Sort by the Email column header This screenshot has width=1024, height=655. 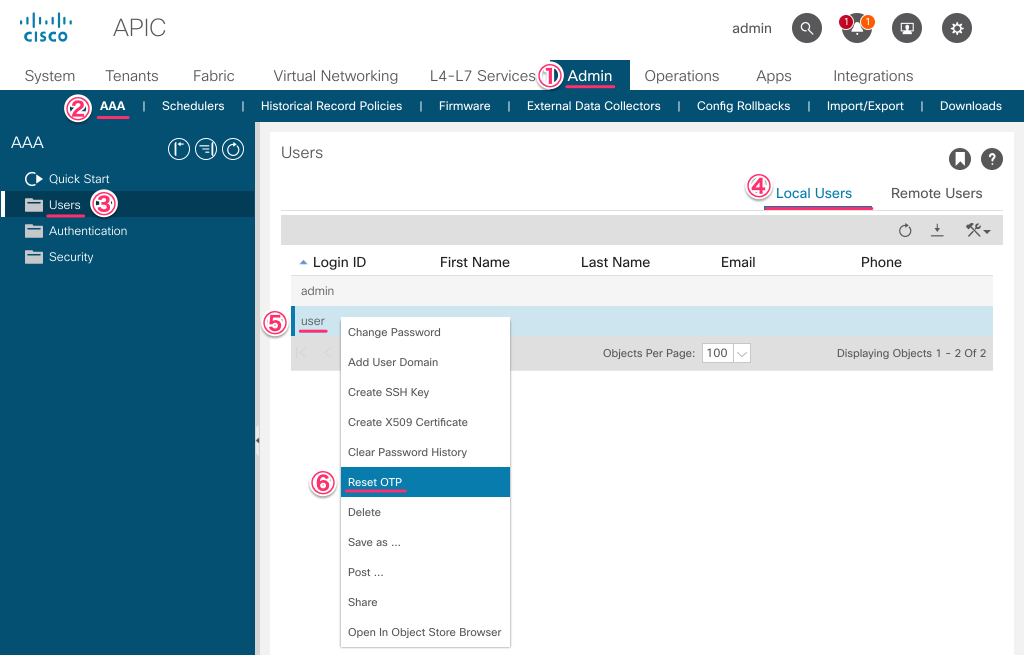click(738, 263)
